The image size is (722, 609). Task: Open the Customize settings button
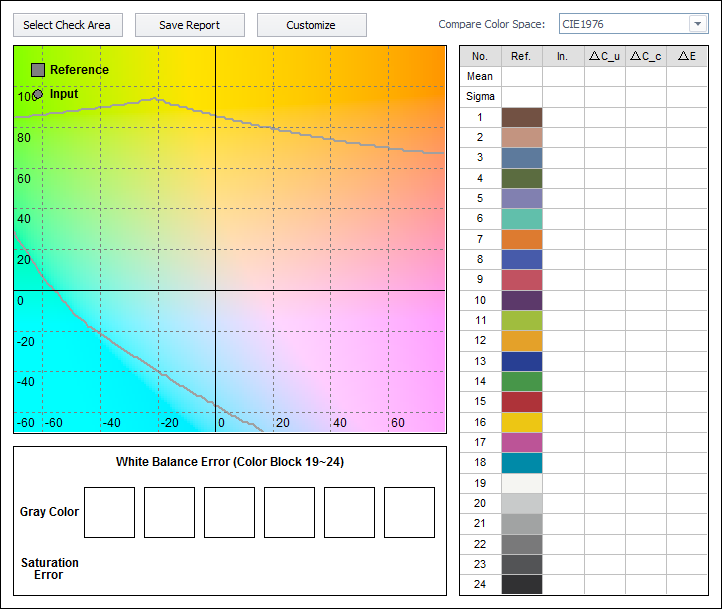point(311,25)
